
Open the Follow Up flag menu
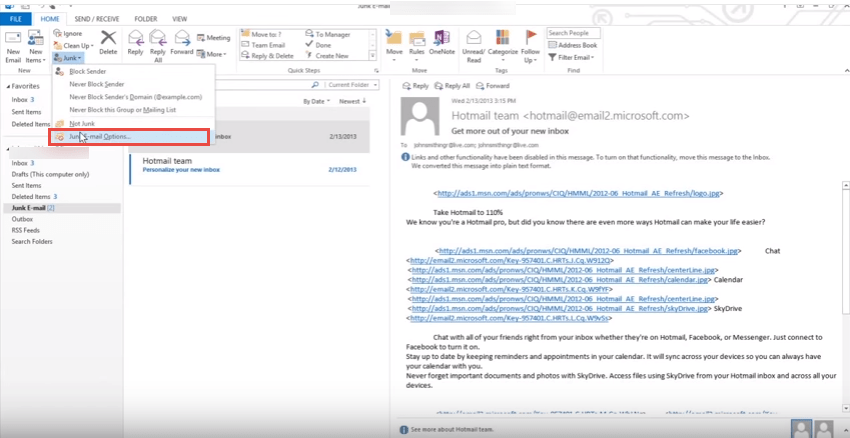[530, 47]
